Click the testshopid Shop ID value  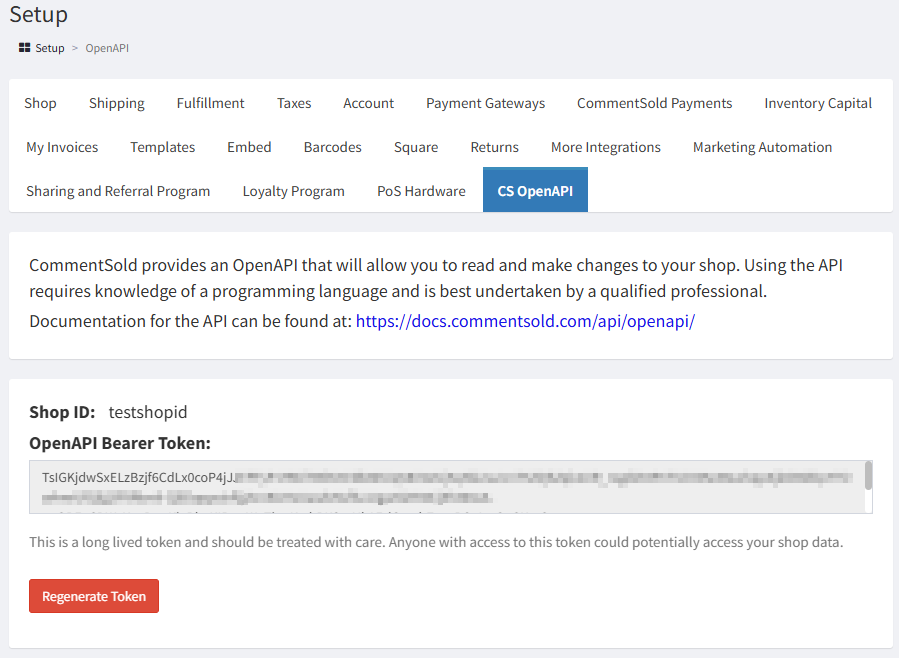[x=148, y=412]
